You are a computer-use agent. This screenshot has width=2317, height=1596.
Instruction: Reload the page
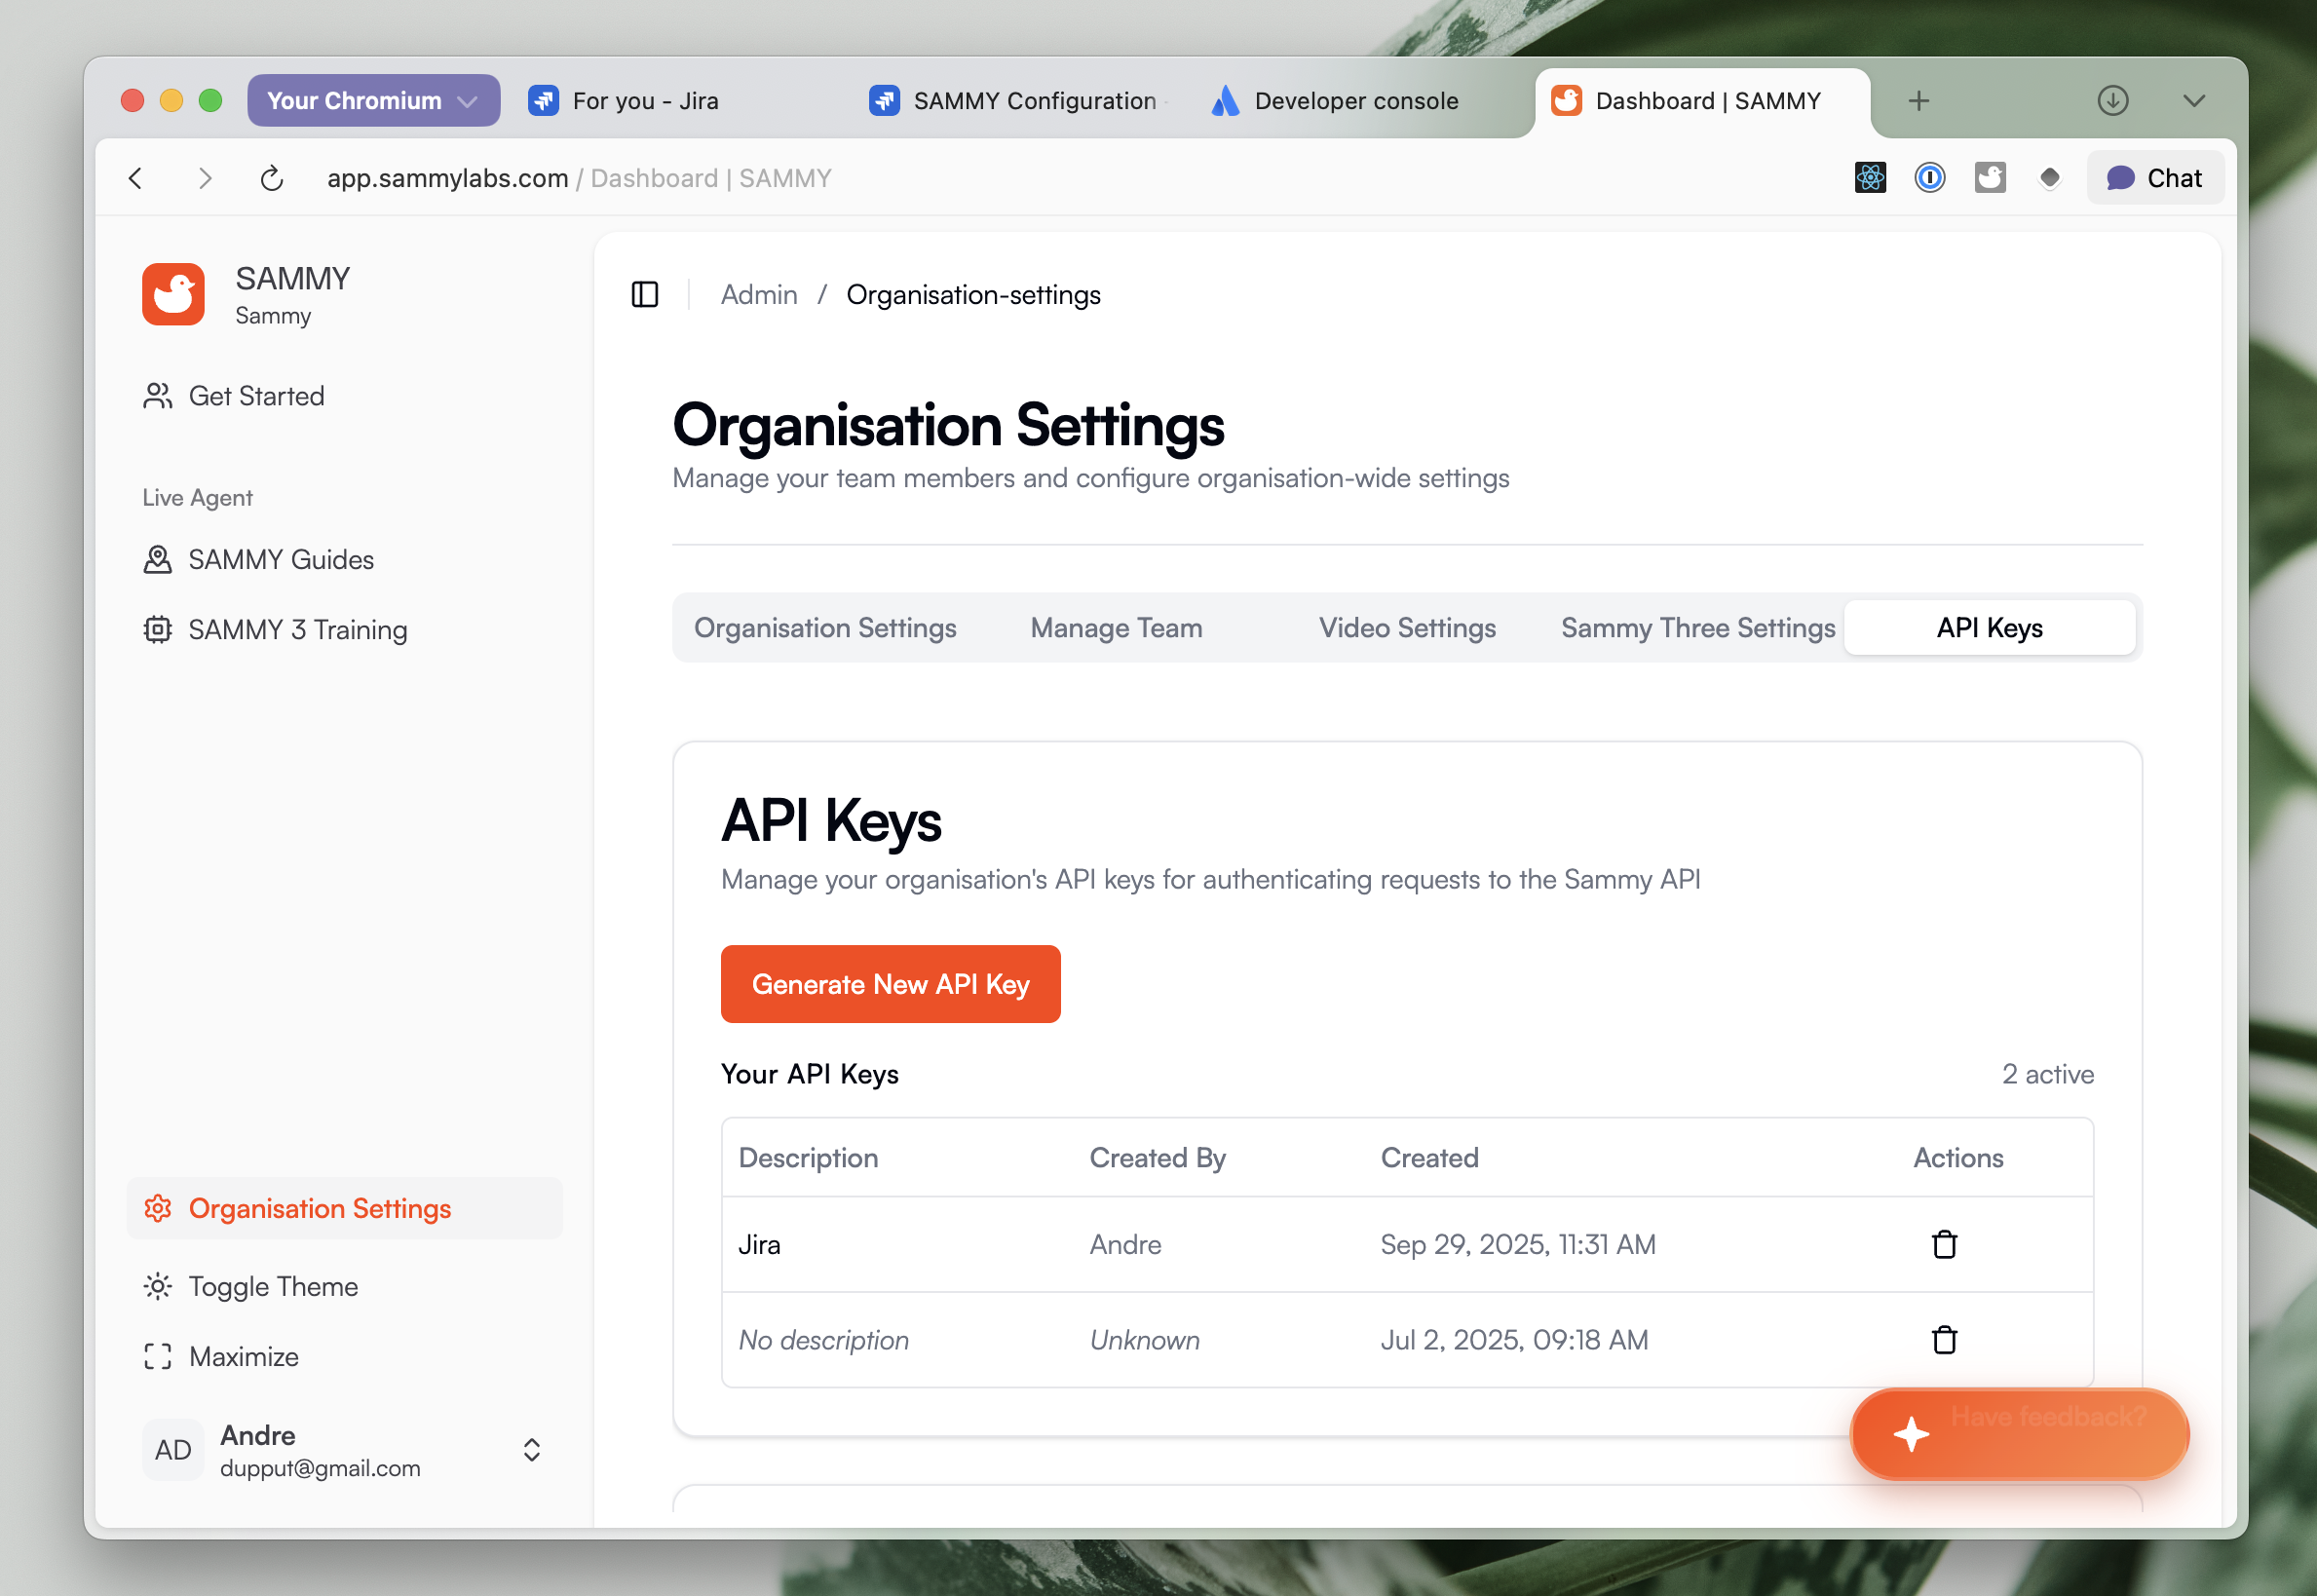pos(271,178)
